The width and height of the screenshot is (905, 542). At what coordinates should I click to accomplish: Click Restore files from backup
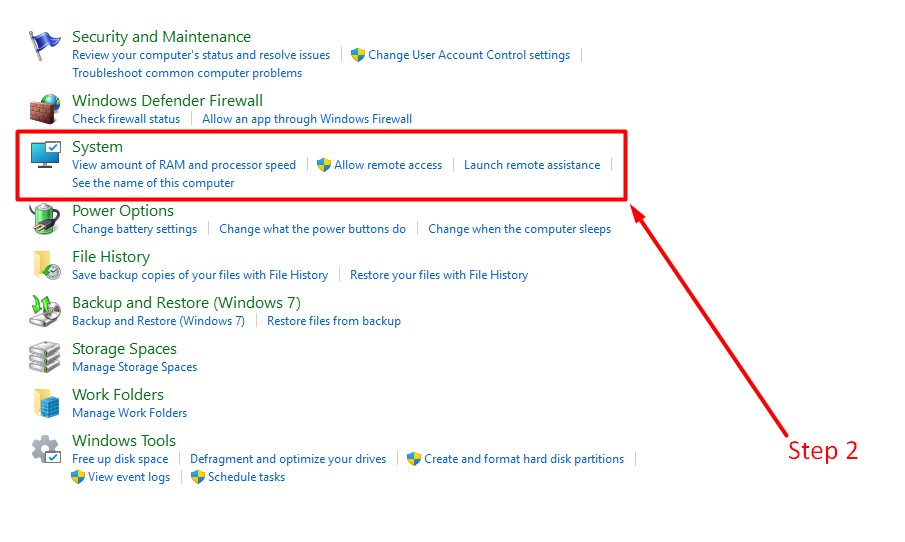(x=334, y=321)
